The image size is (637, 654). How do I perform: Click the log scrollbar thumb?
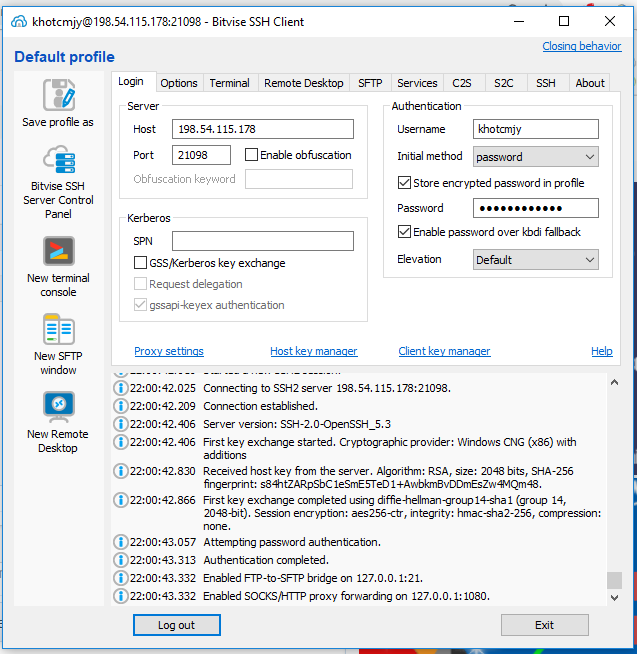click(x=614, y=580)
